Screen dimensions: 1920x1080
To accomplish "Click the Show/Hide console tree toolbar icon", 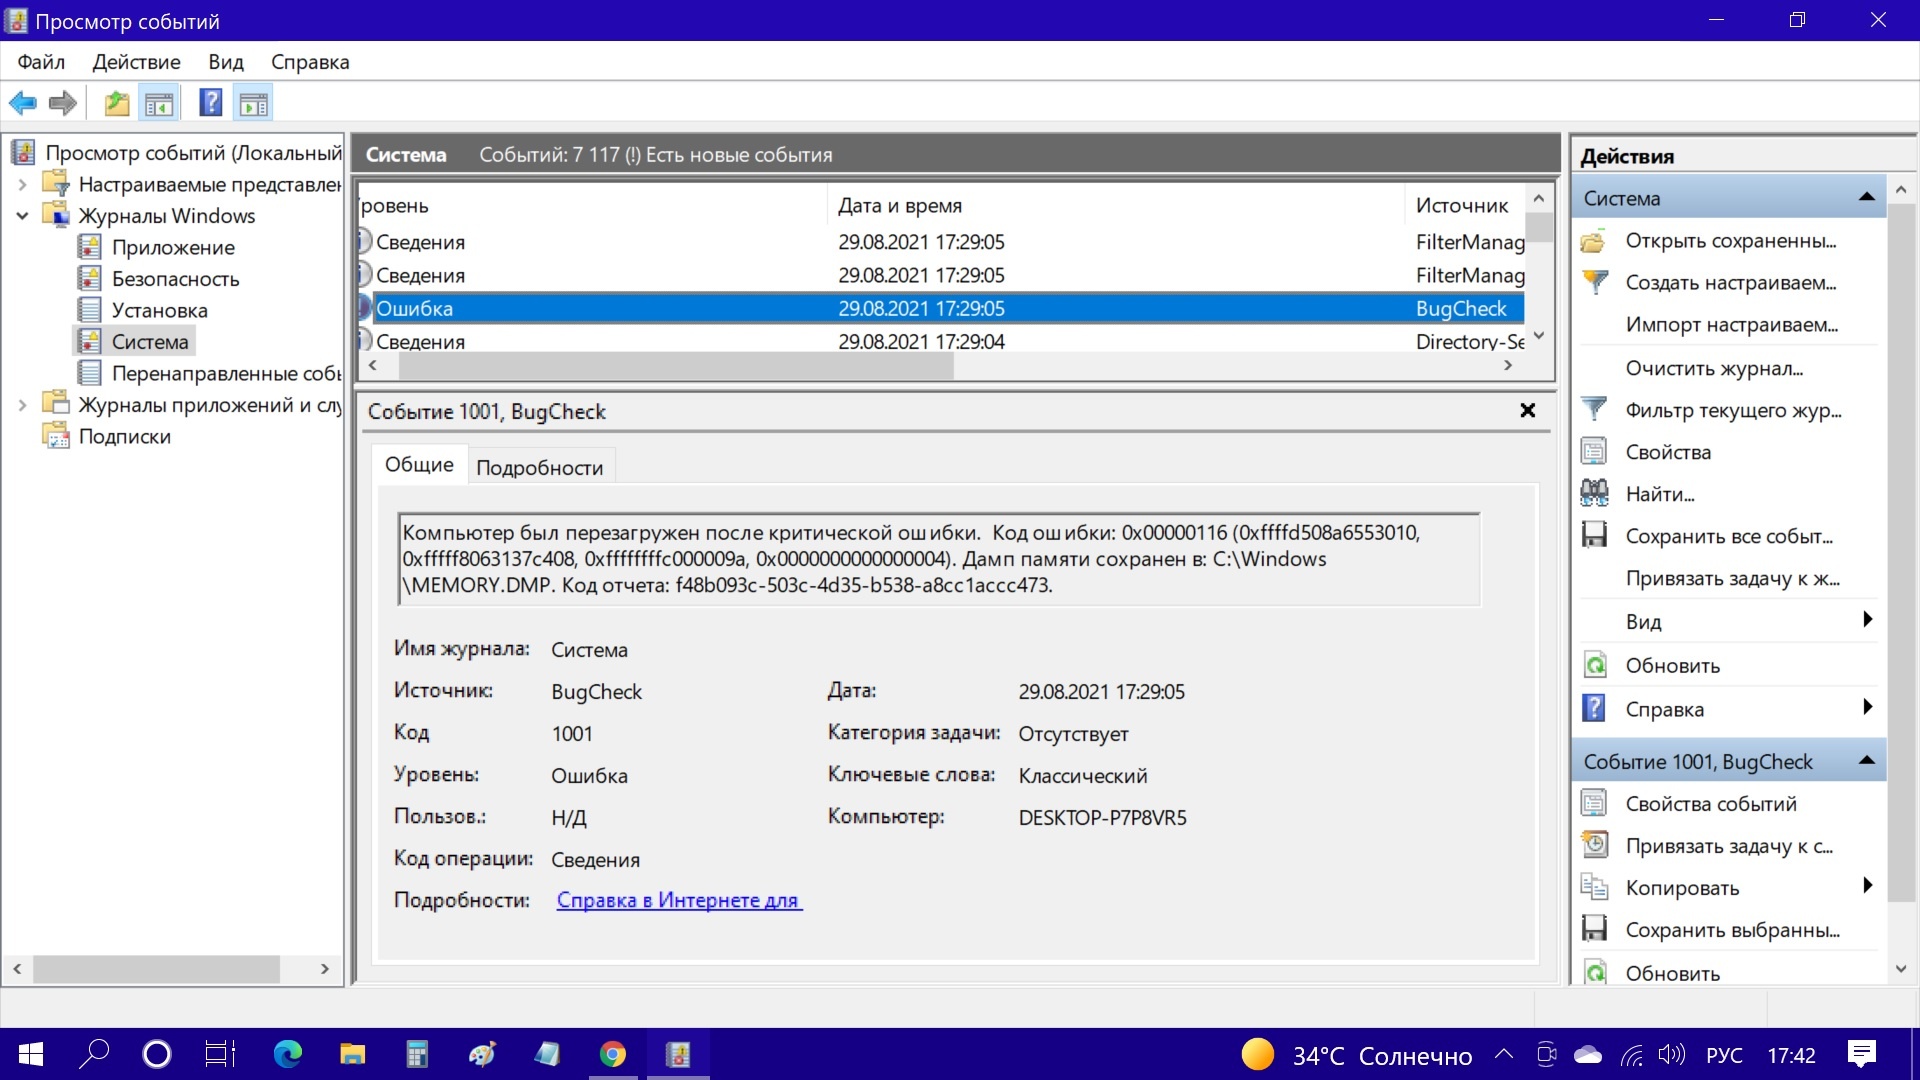I will [x=159, y=103].
